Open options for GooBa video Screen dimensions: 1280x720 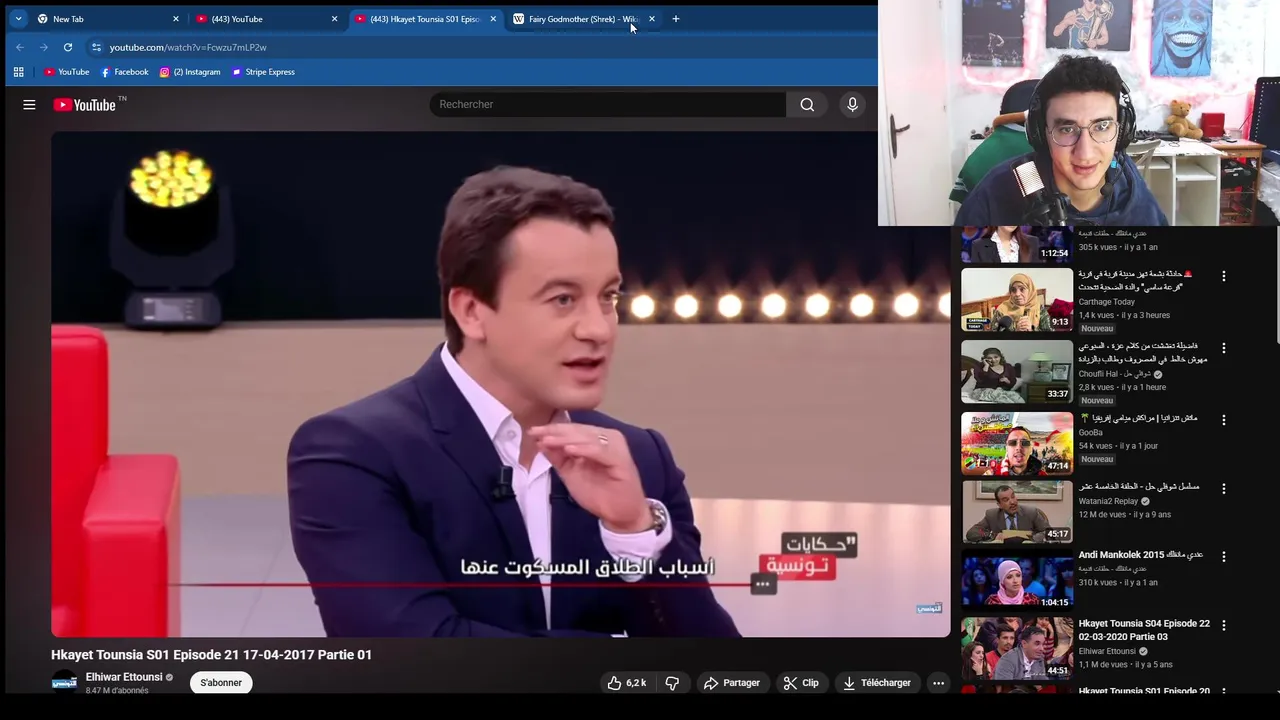[1223, 420]
